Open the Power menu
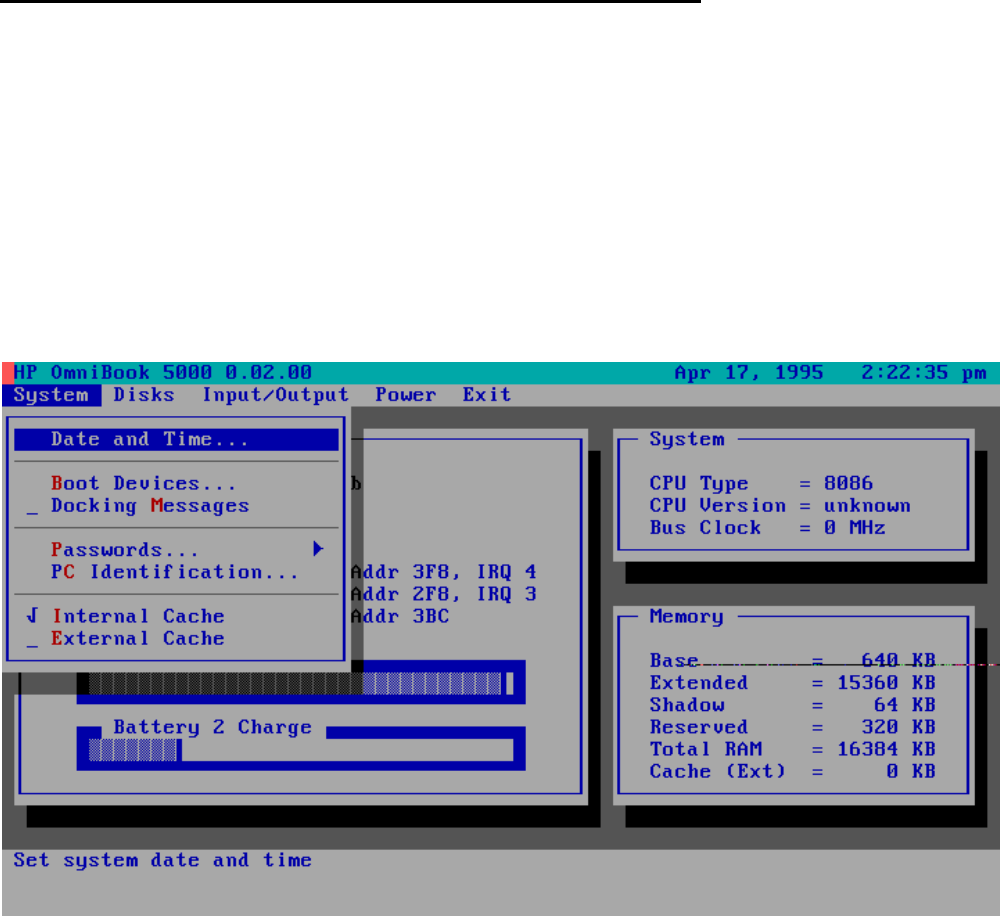This screenshot has width=1000, height=916. (x=406, y=395)
